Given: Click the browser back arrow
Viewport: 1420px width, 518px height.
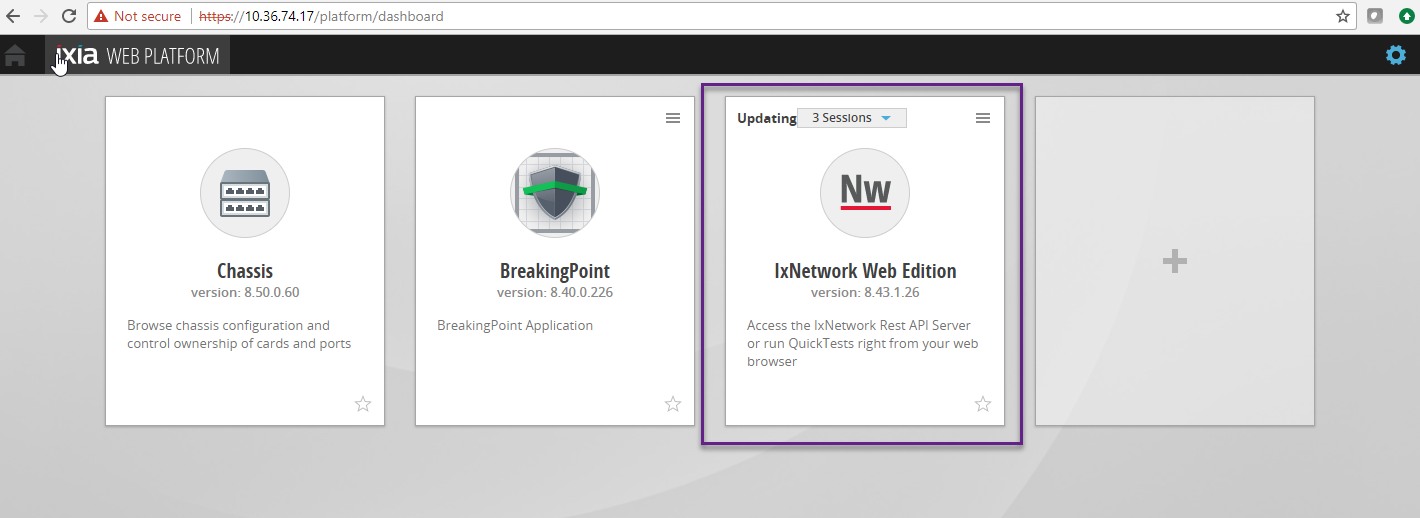Looking at the screenshot, I should (14, 16).
